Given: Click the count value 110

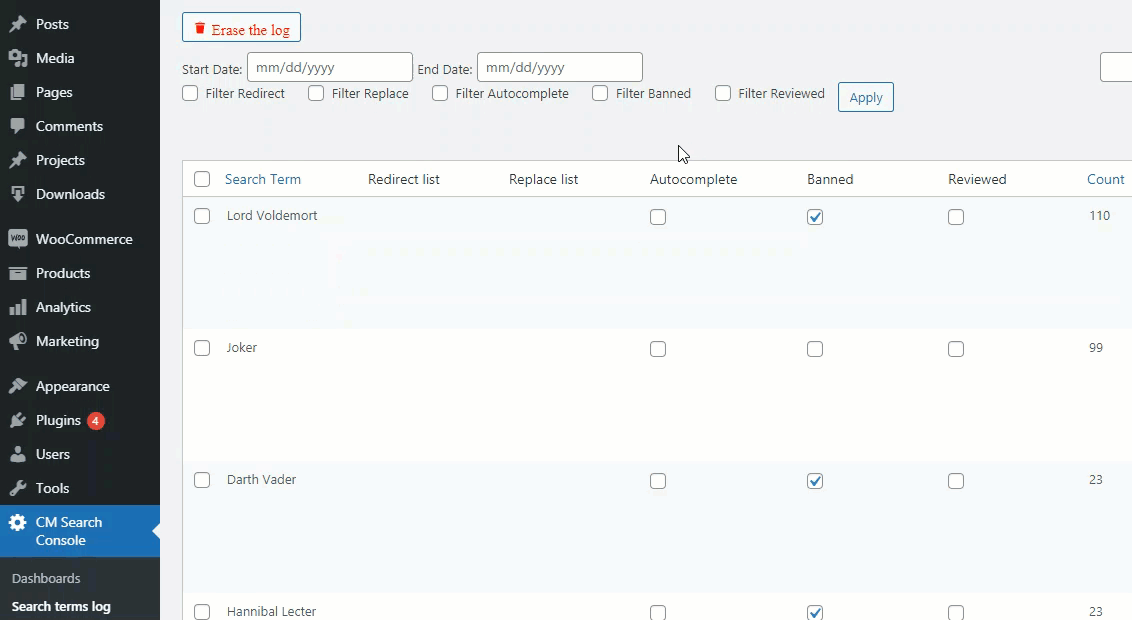Looking at the screenshot, I should click(1100, 215).
